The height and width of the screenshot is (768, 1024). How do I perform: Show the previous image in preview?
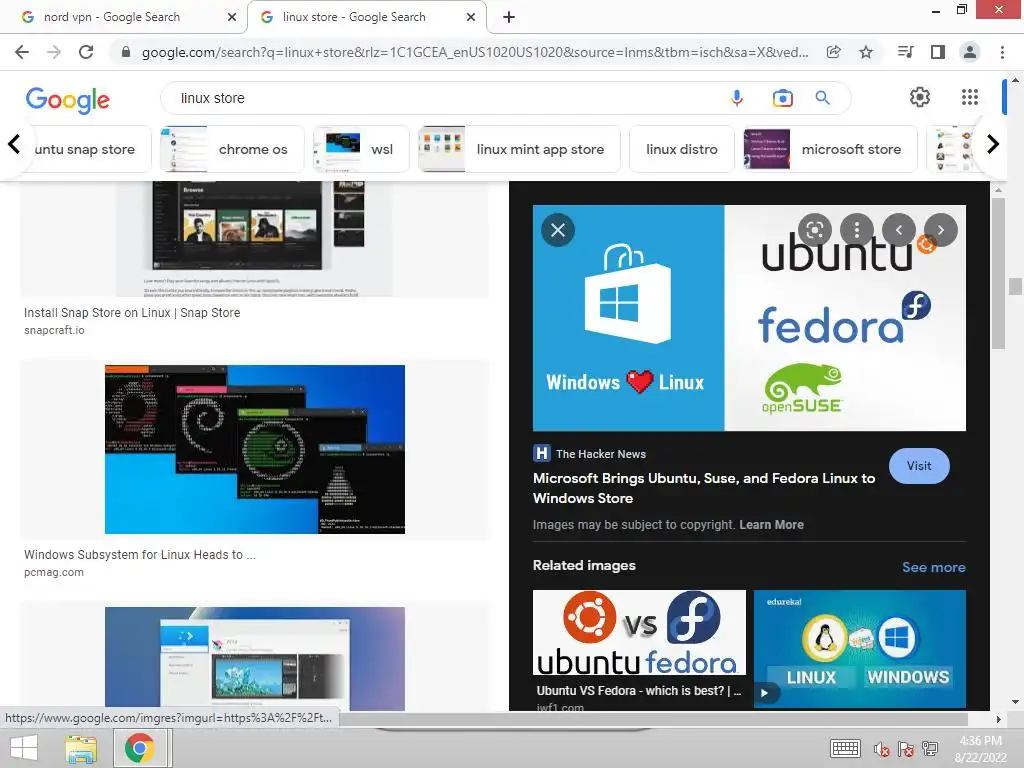pyautogui.click(x=899, y=230)
